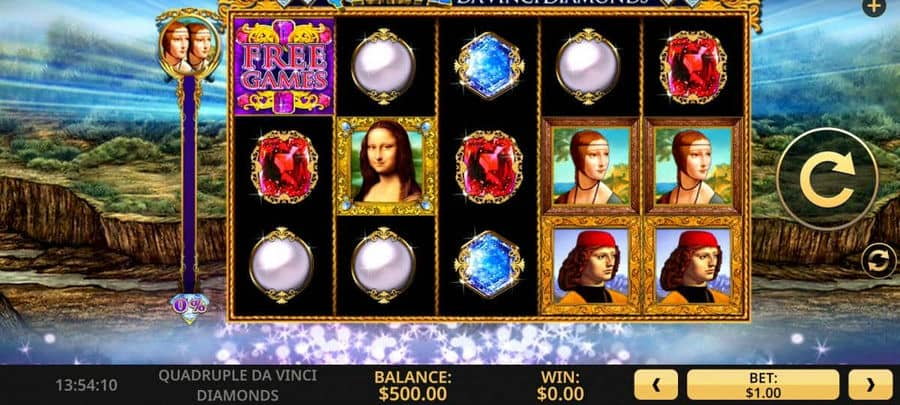The height and width of the screenshot is (405, 900).
Task: Click the 0% diamond progress indicator
Action: click(x=190, y=306)
